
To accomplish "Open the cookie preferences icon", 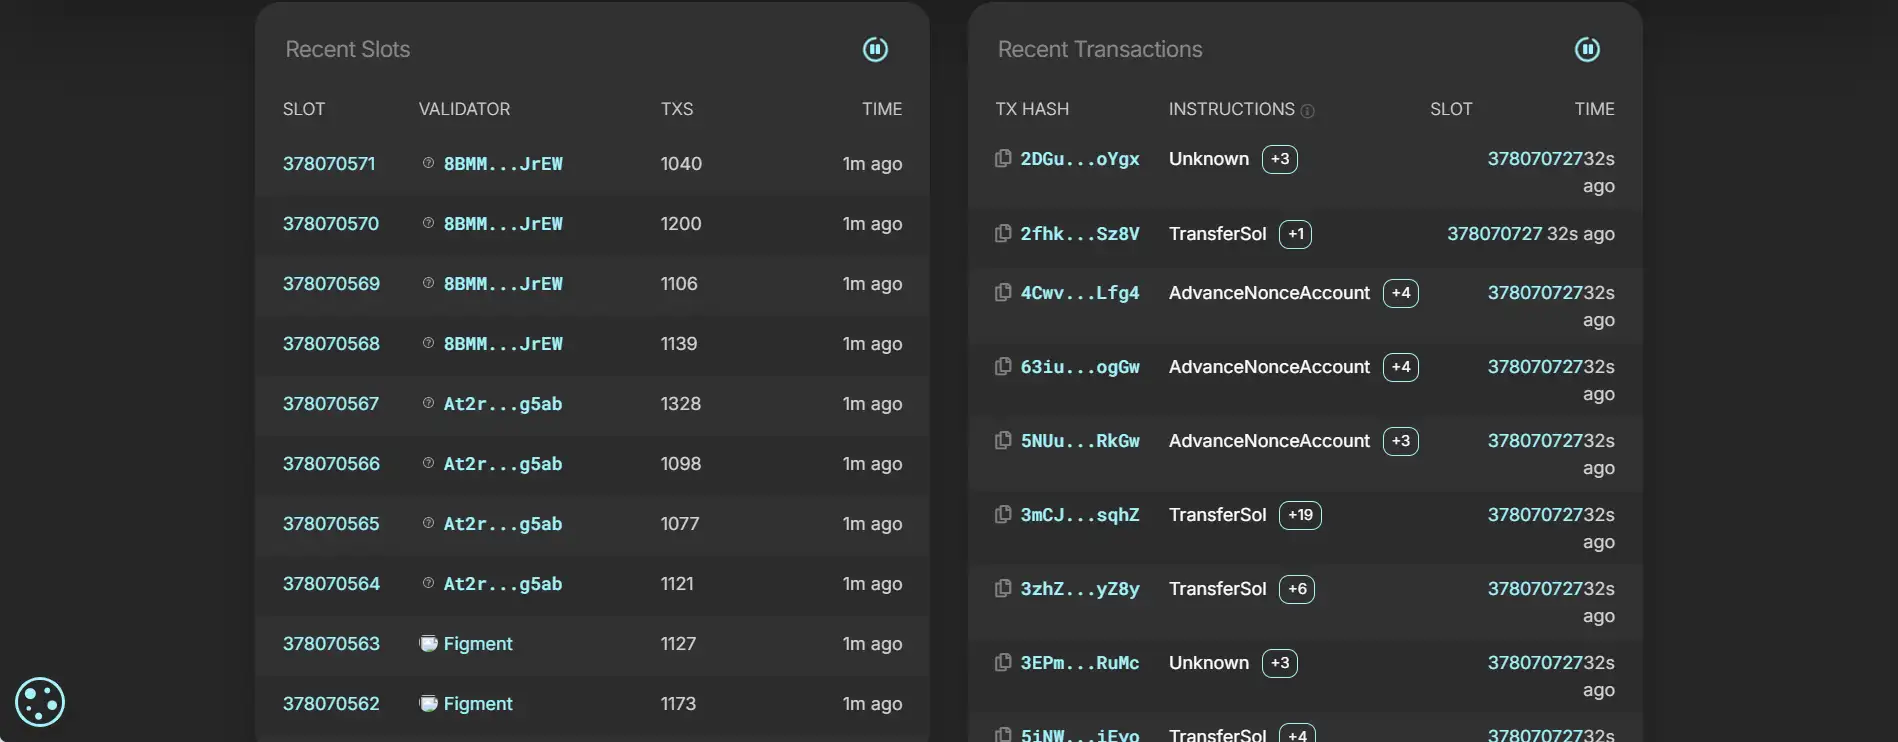I will pos(40,702).
